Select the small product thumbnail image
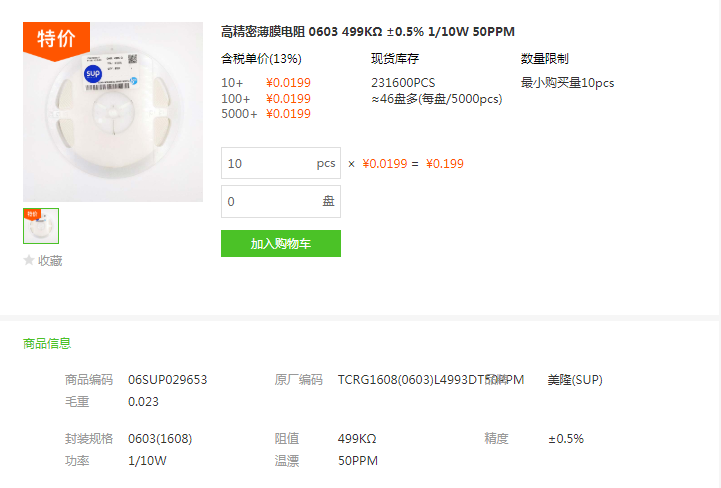The width and height of the screenshot is (721, 488). (x=41, y=226)
